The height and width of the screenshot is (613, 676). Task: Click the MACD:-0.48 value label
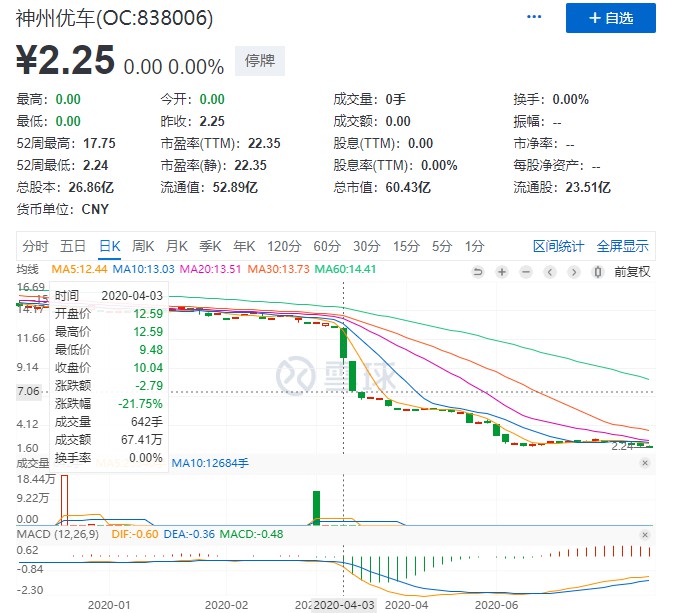click(251, 534)
